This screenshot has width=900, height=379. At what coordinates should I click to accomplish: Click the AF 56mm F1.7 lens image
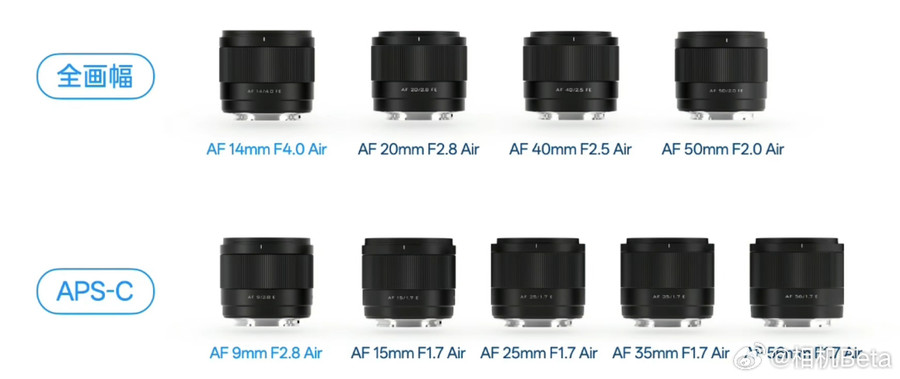point(797,284)
